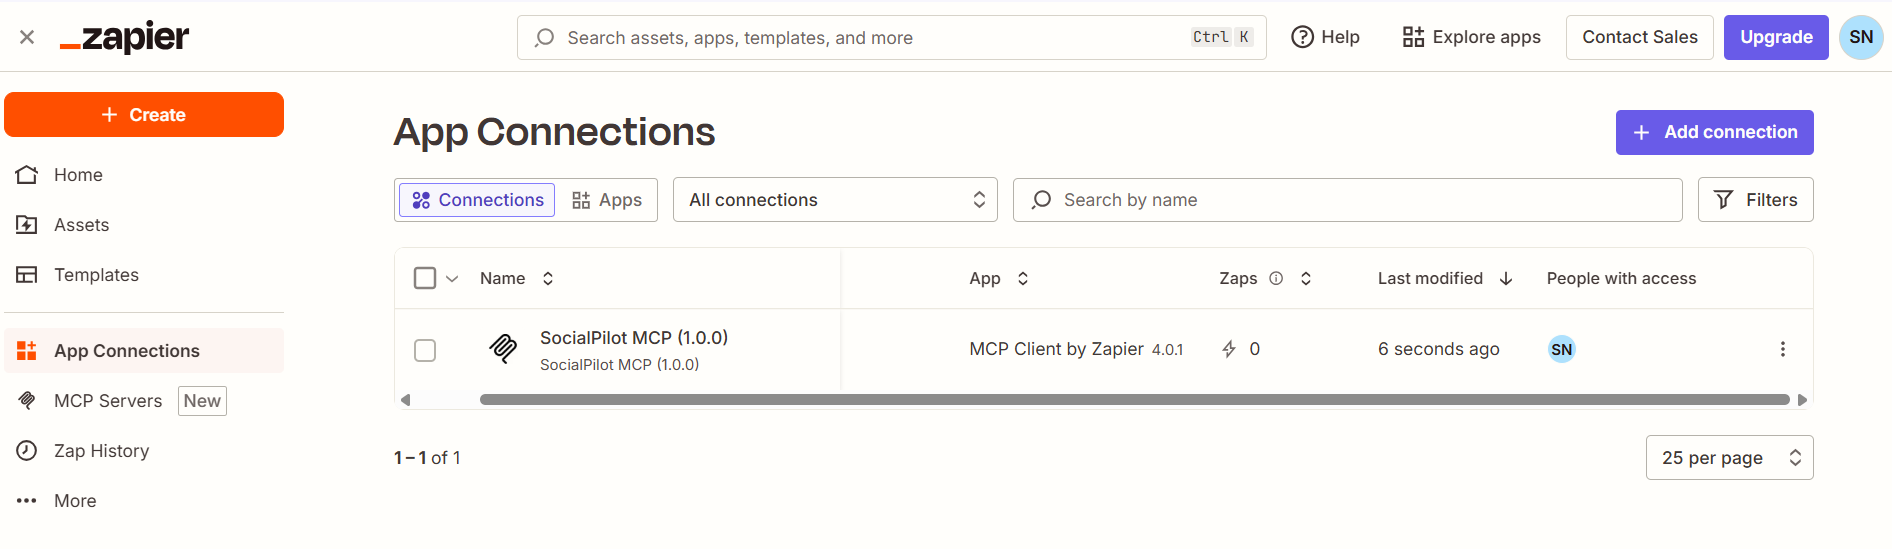The height and width of the screenshot is (549, 1892).
Task: Click the orange Create button
Action: 144,115
